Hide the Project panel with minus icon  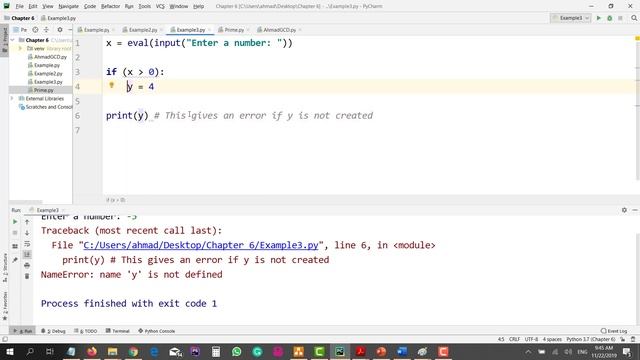pos(70,30)
